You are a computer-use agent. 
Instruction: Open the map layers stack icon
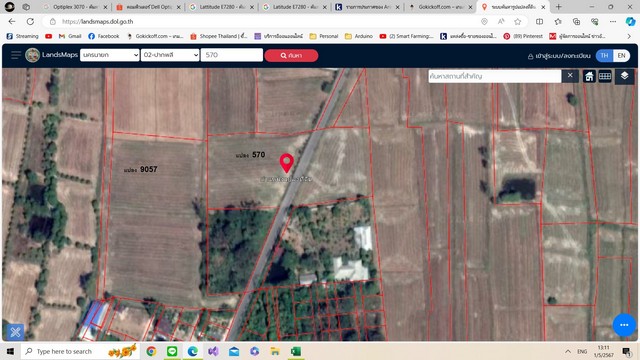pyautogui.click(x=624, y=76)
